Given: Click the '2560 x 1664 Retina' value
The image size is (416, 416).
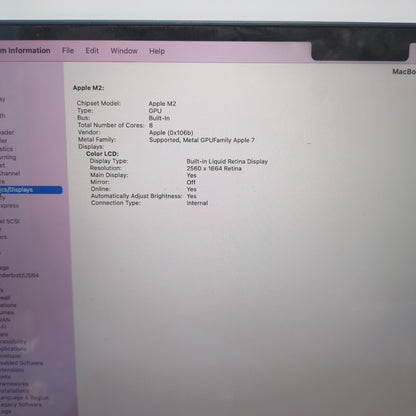Looking at the screenshot, I should click(214, 168).
